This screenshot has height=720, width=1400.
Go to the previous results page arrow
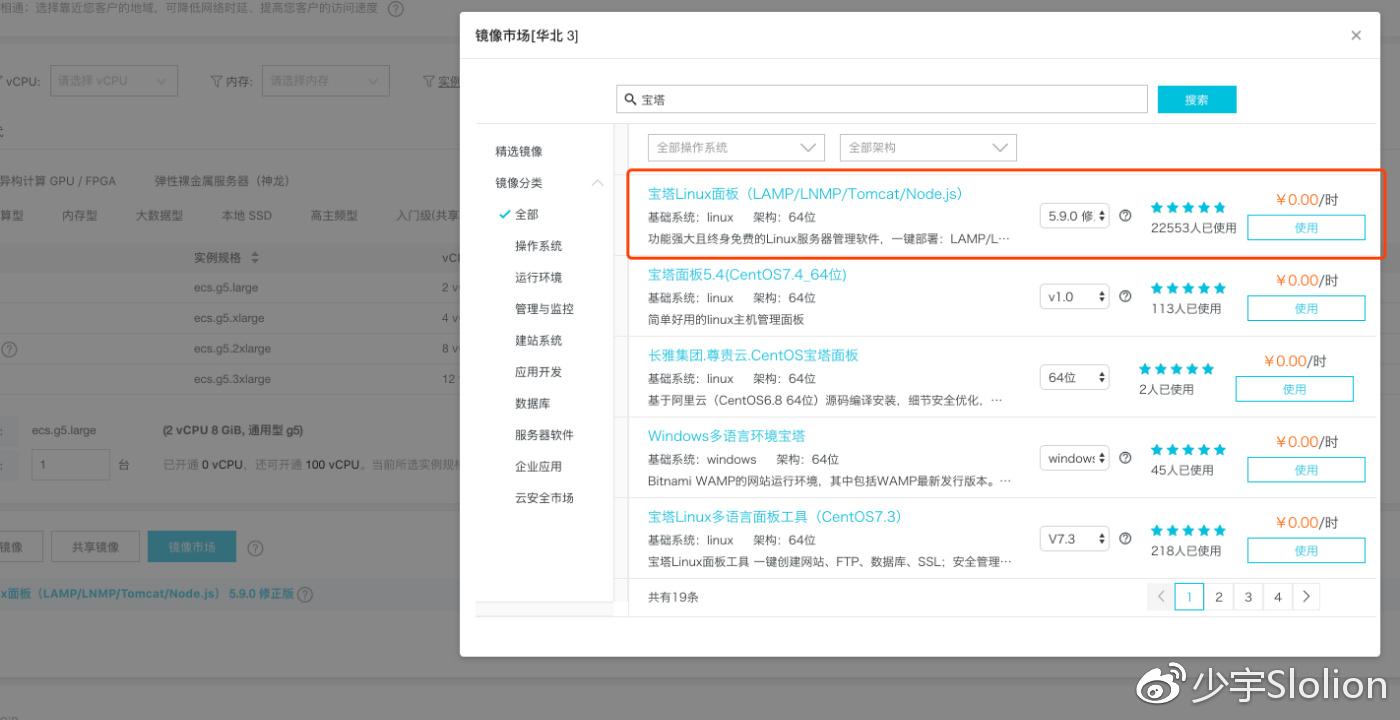pyautogui.click(x=1160, y=597)
